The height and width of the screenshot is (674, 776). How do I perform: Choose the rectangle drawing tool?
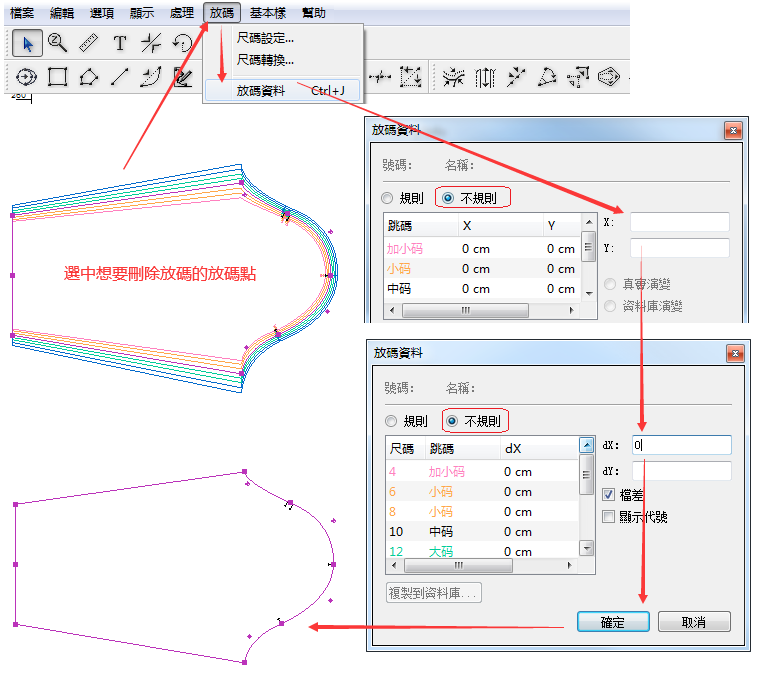(57, 76)
